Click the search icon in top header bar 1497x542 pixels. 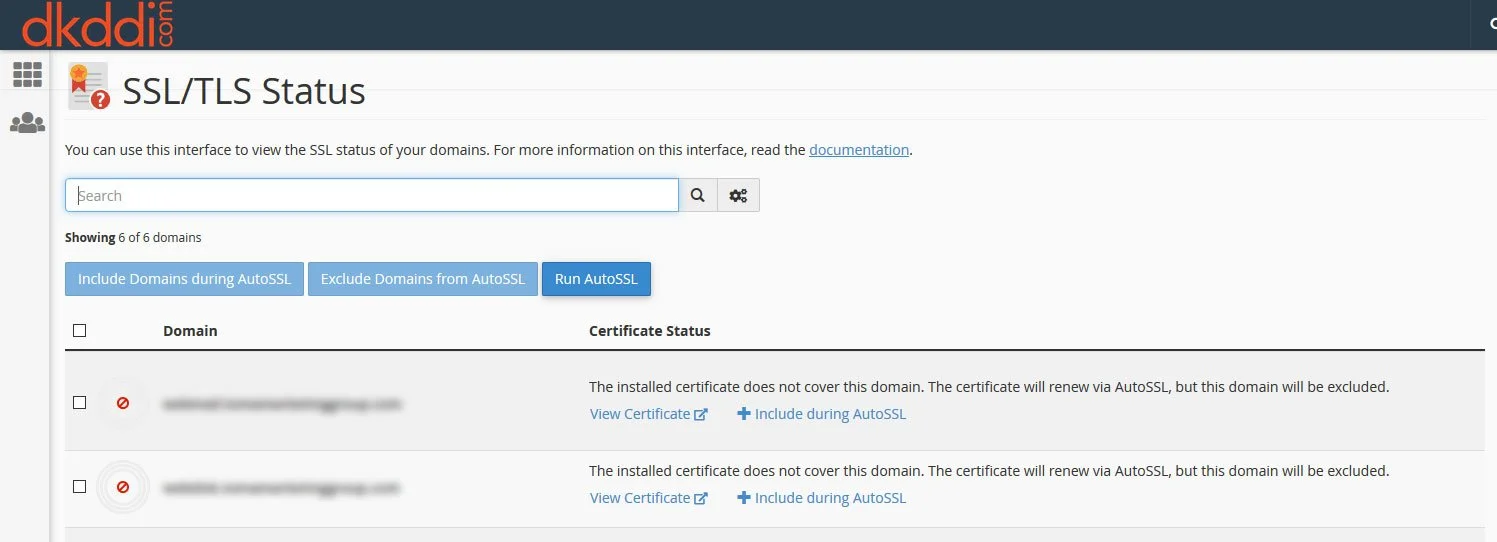pyautogui.click(x=1491, y=25)
